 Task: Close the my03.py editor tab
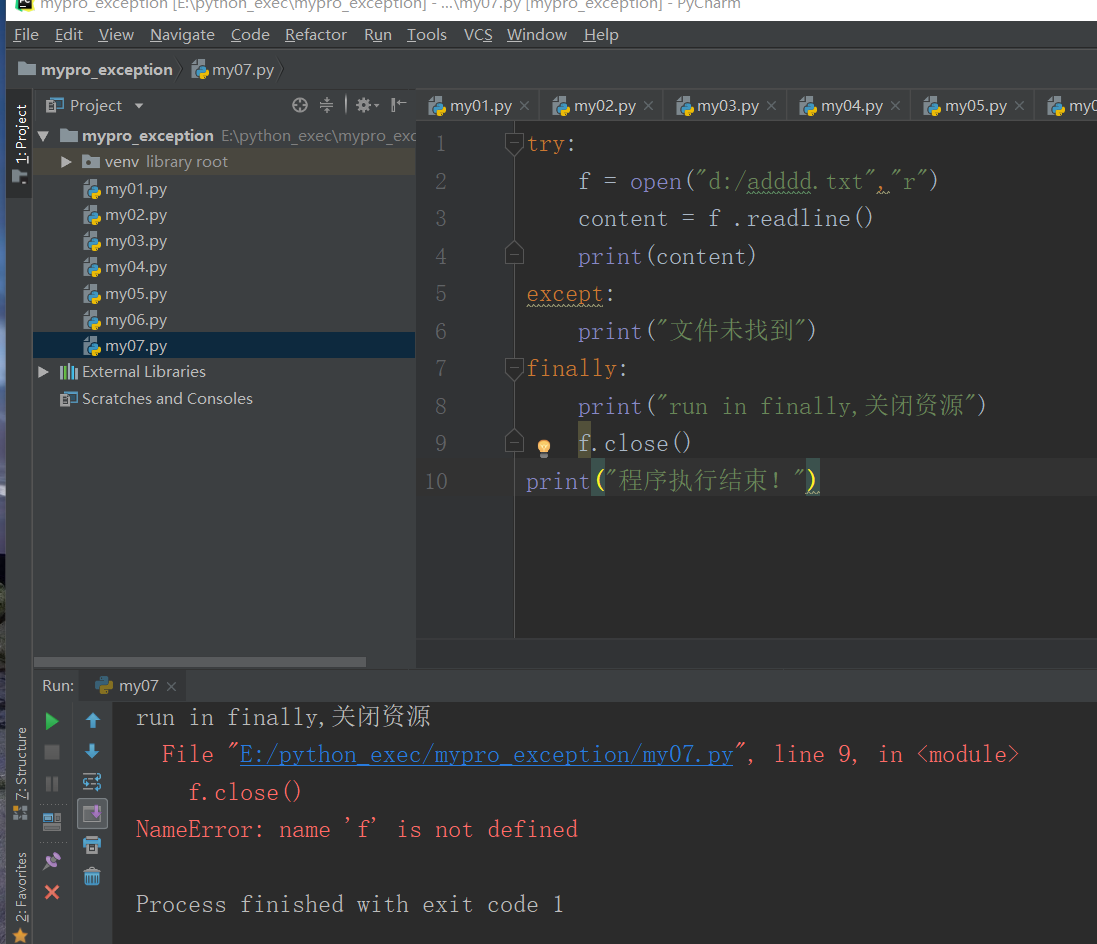click(x=772, y=106)
